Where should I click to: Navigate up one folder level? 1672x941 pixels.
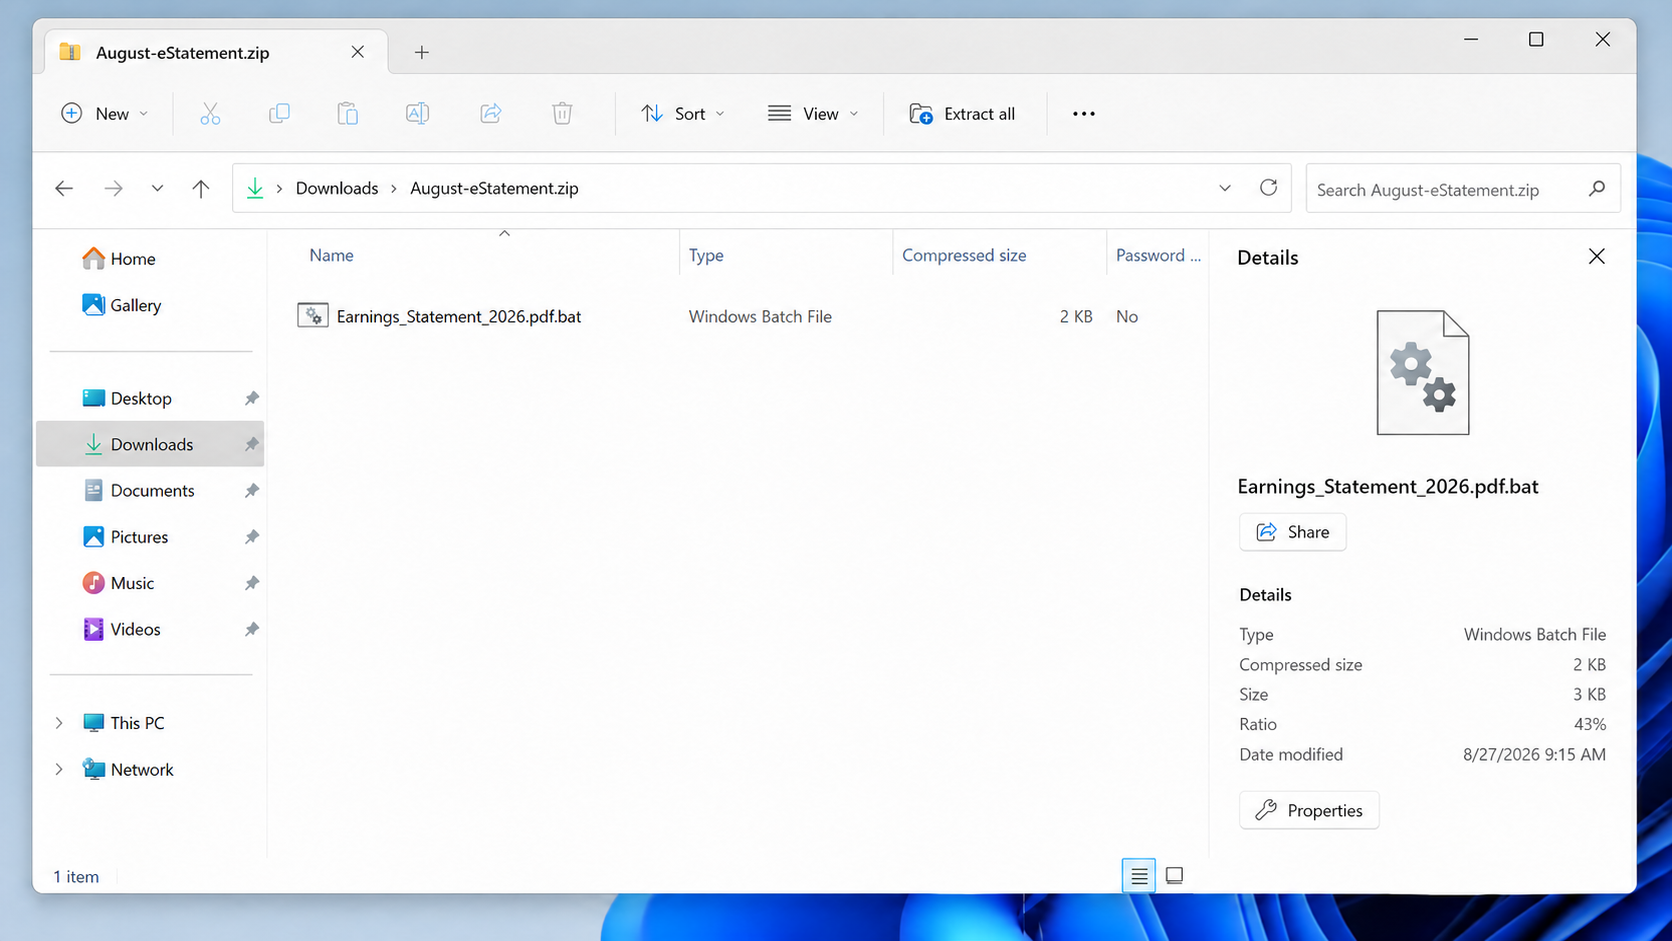tap(201, 188)
